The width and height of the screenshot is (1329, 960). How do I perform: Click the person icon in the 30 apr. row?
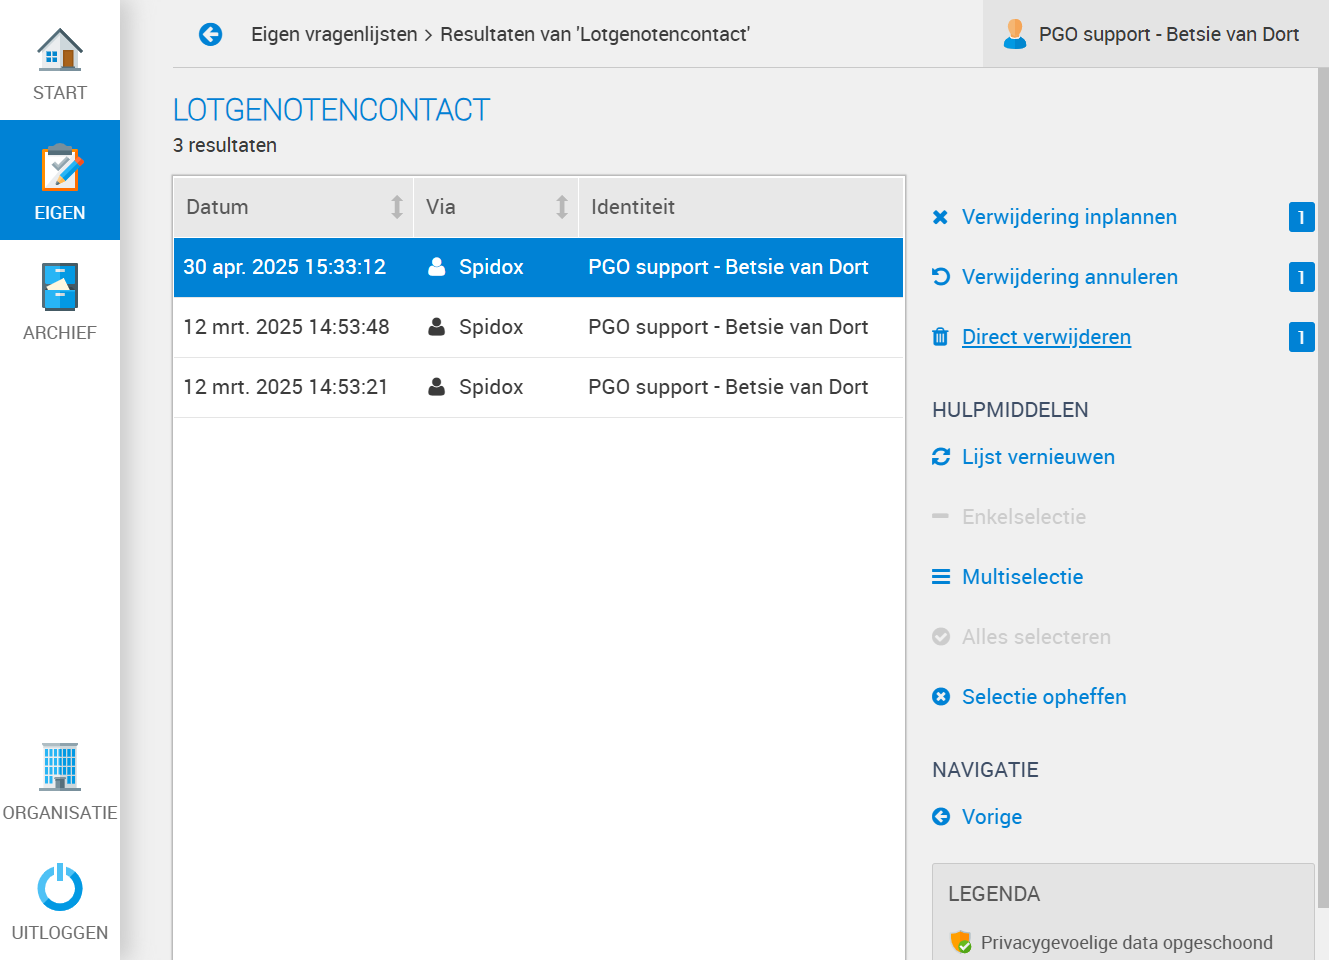(x=437, y=267)
